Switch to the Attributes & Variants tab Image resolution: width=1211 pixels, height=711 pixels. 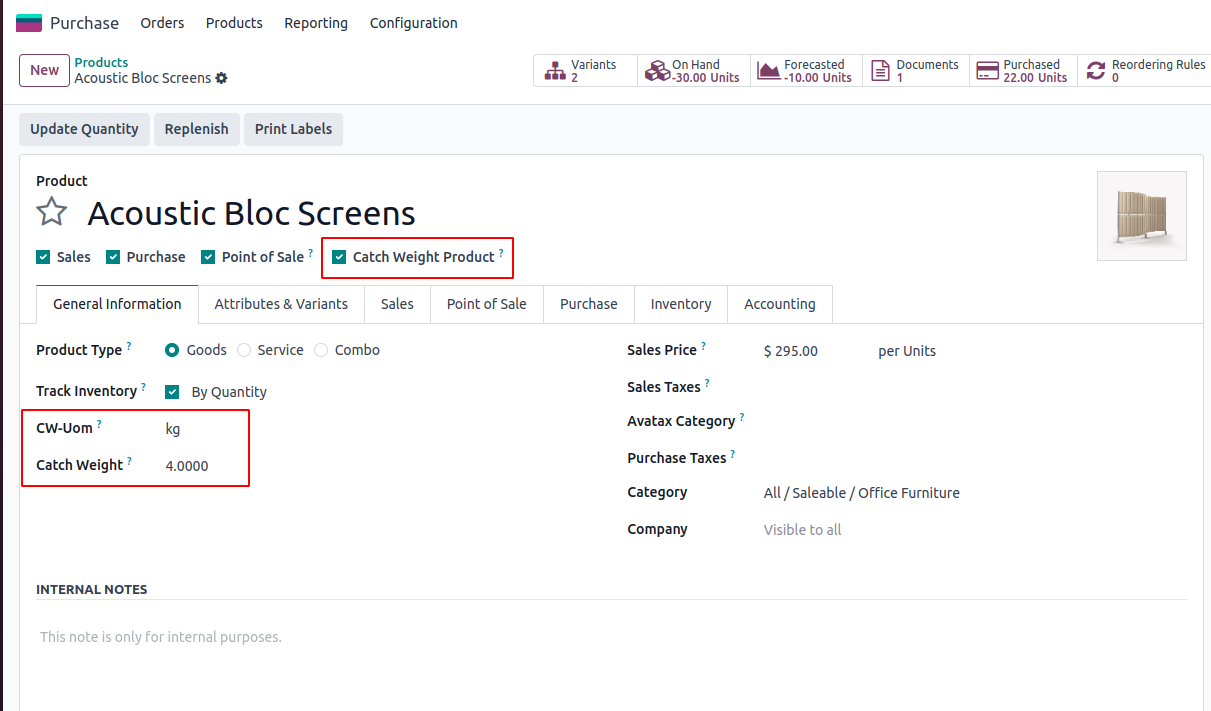[x=281, y=304]
